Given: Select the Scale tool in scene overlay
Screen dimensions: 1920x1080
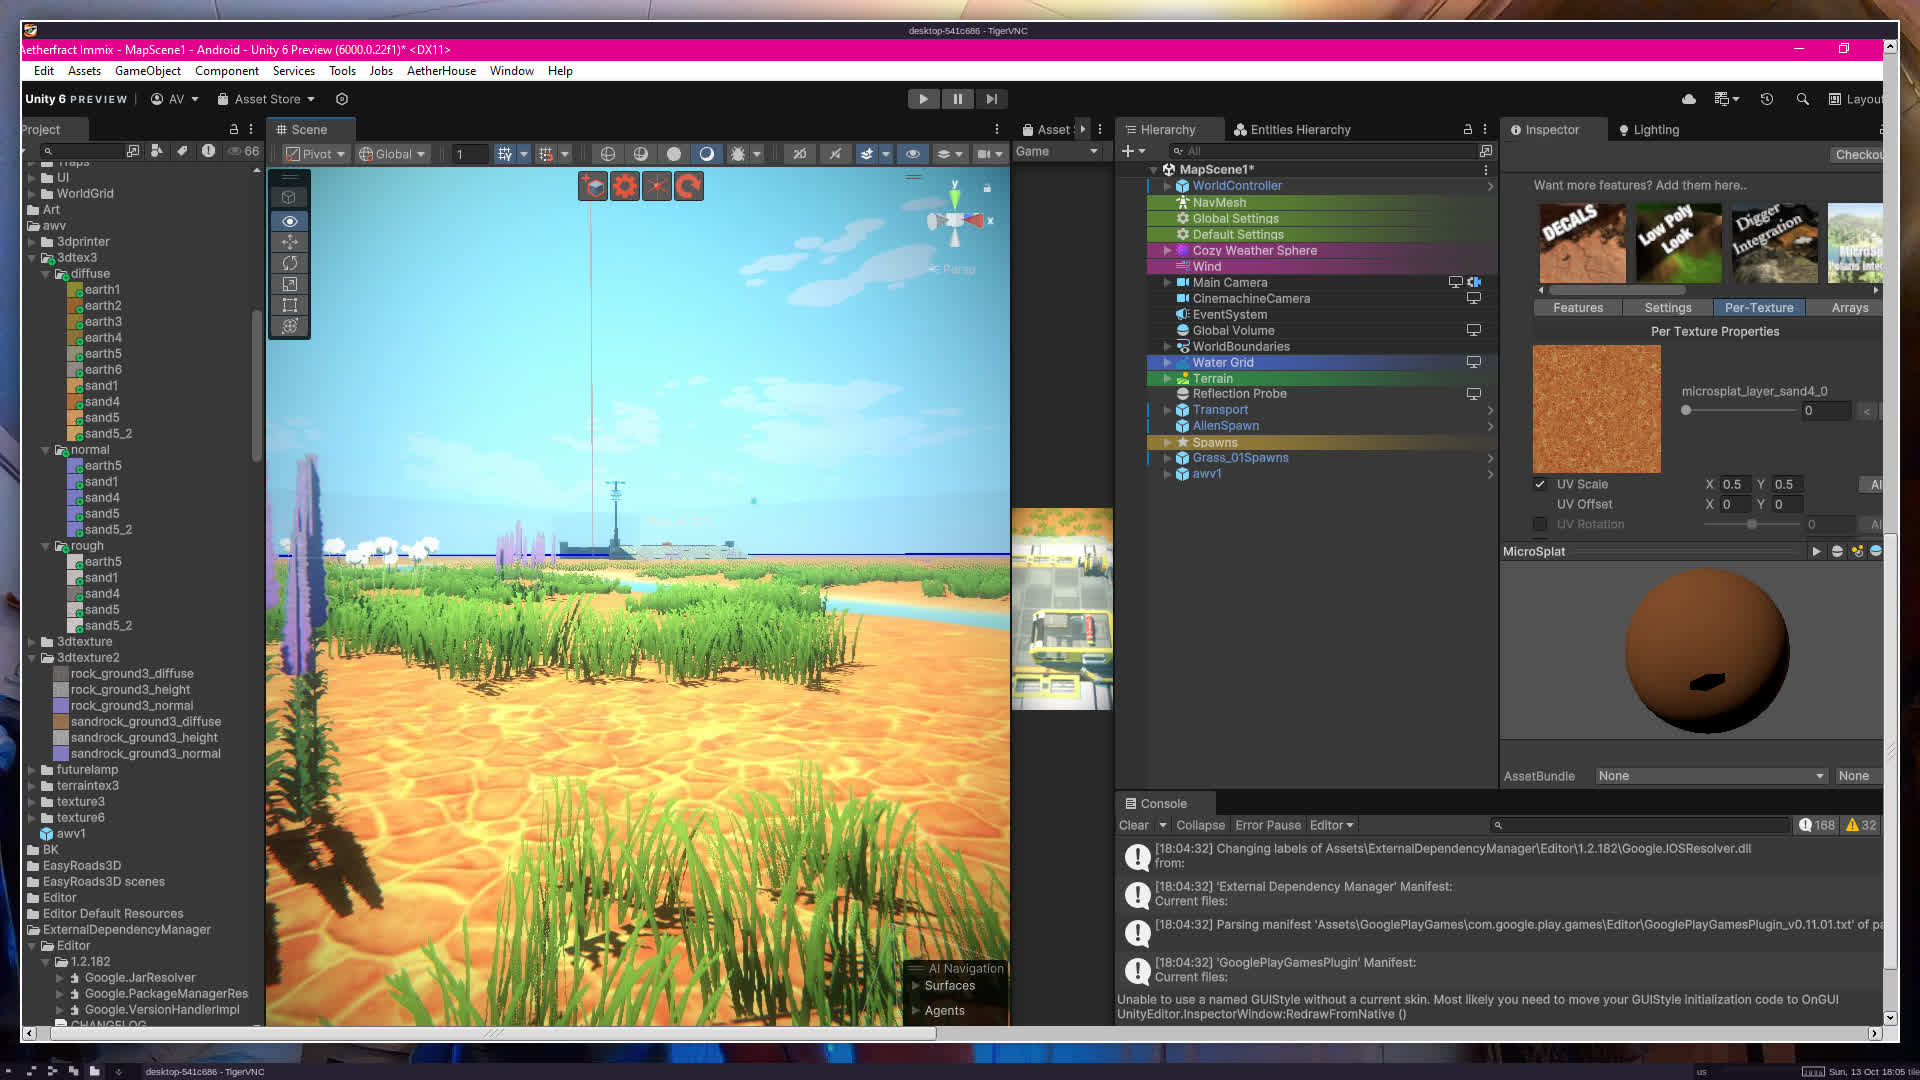Looking at the screenshot, I should pyautogui.click(x=290, y=284).
